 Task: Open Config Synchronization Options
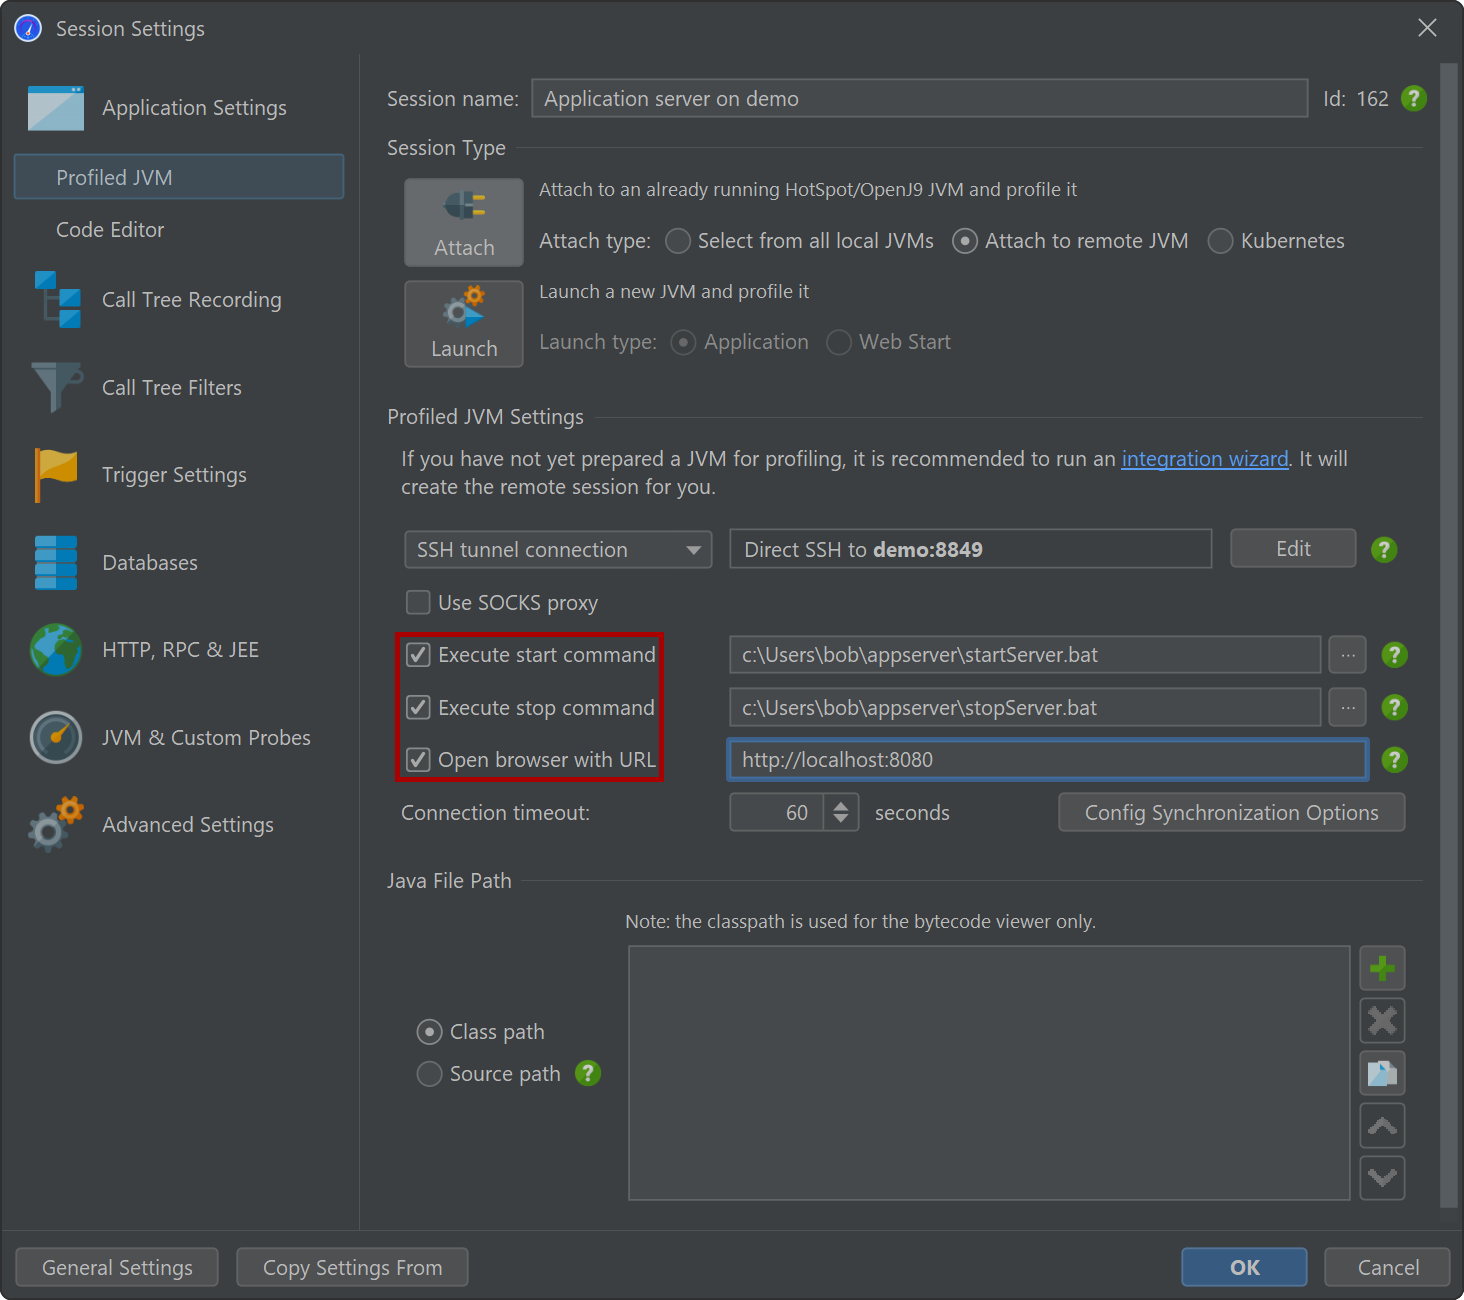point(1231,813)
